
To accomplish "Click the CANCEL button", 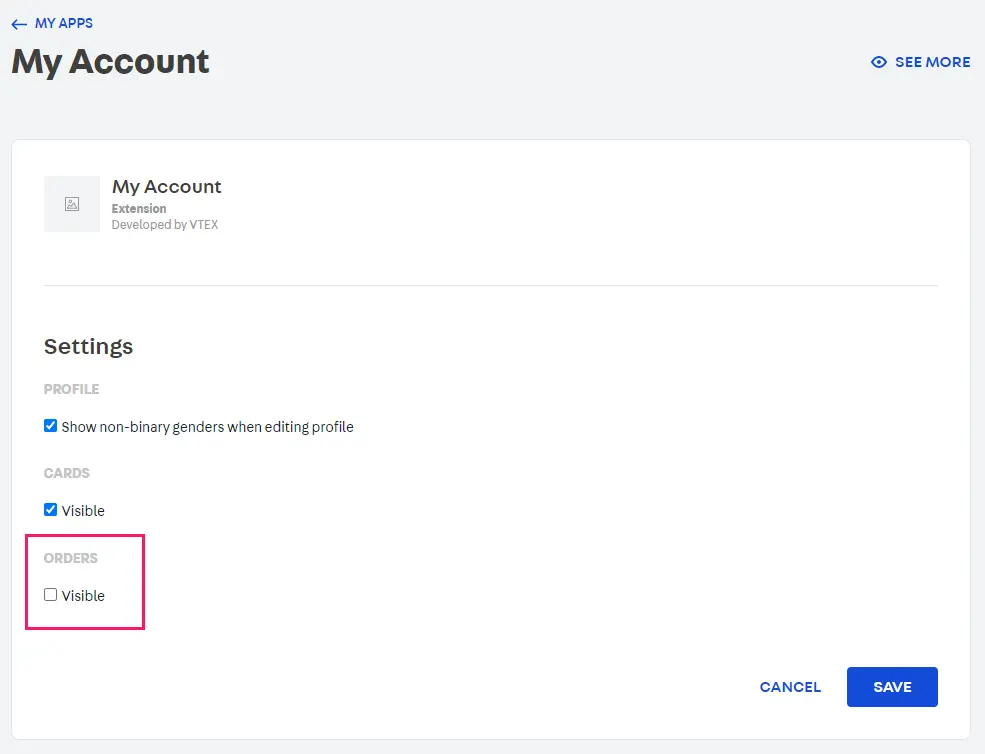I will 790,687.
